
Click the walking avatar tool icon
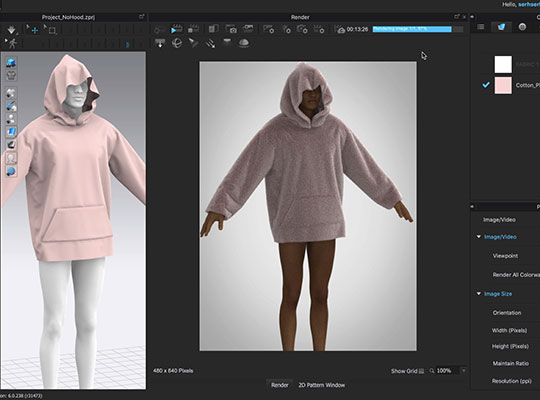click(12, 43)
